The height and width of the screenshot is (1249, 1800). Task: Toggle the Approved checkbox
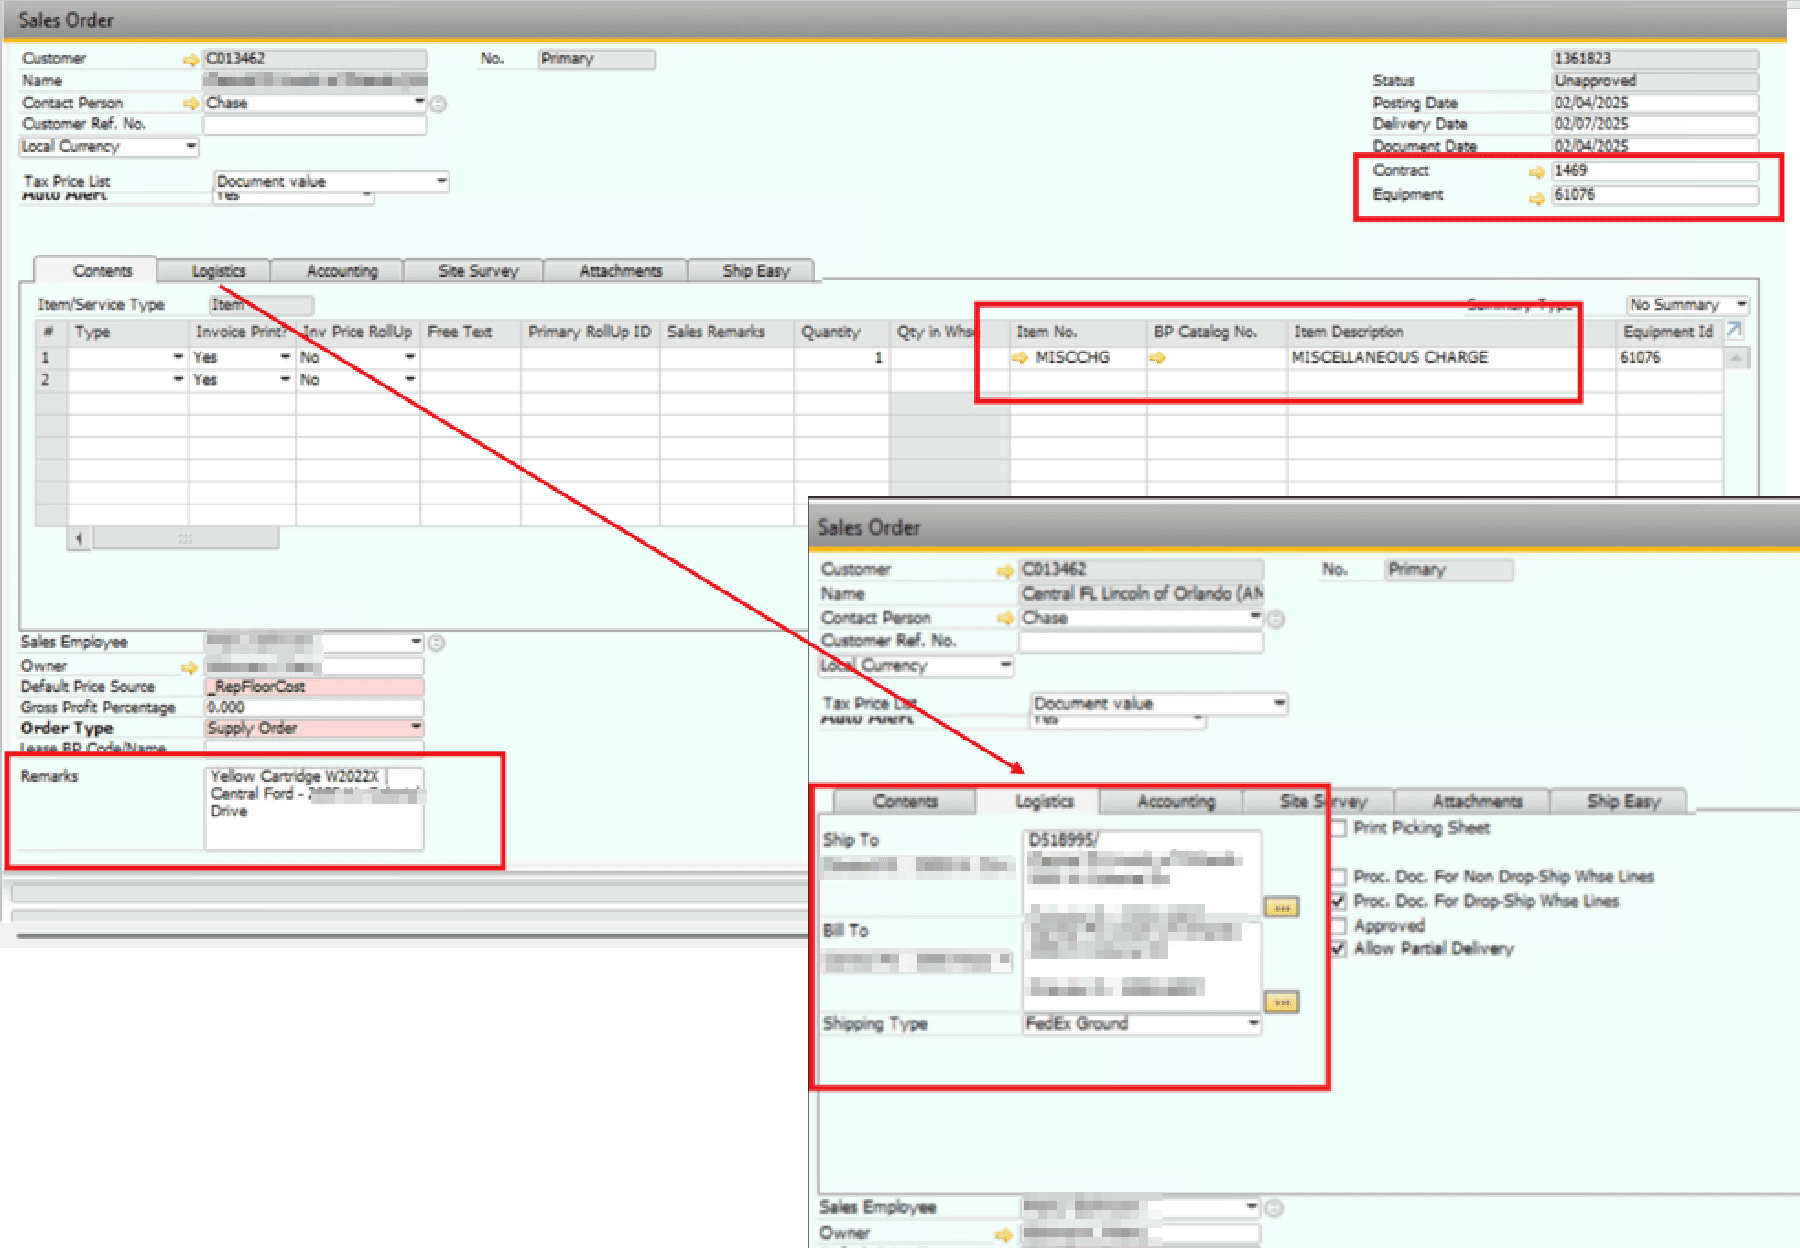(x=1338, y=926)
